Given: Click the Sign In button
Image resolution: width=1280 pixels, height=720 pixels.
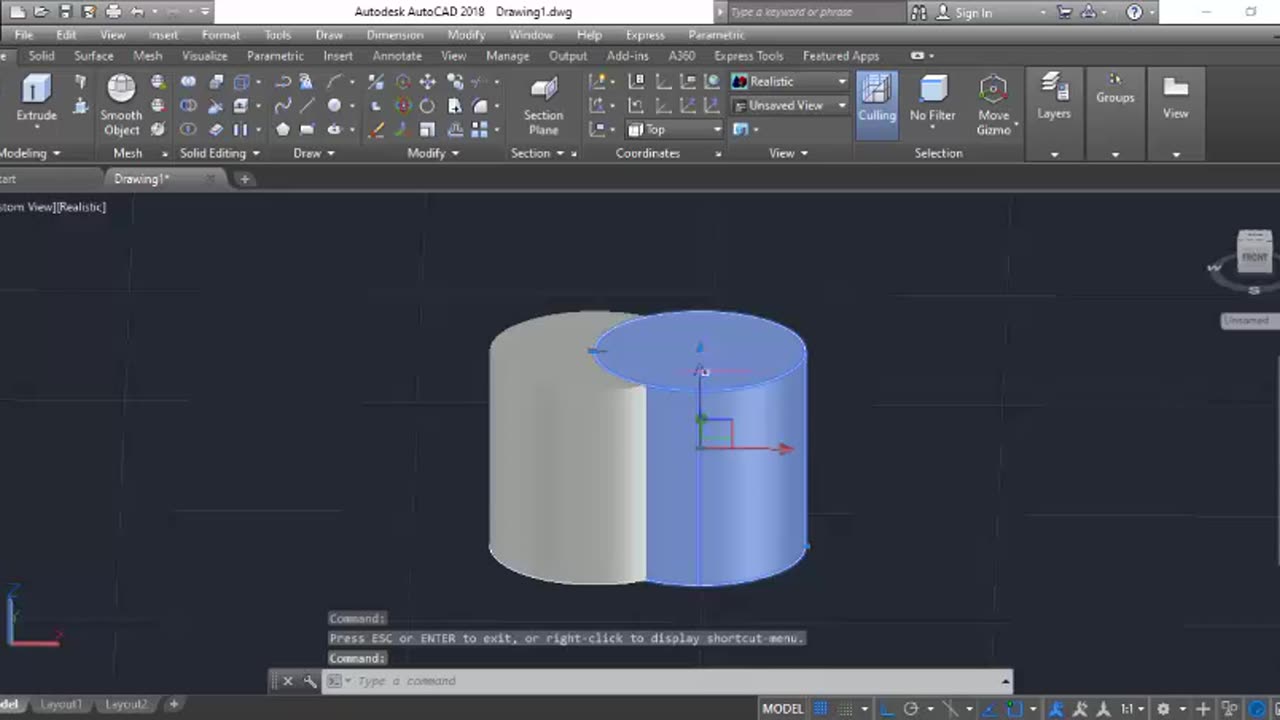Looking at the screenshot, I should (x=973, y=12).
